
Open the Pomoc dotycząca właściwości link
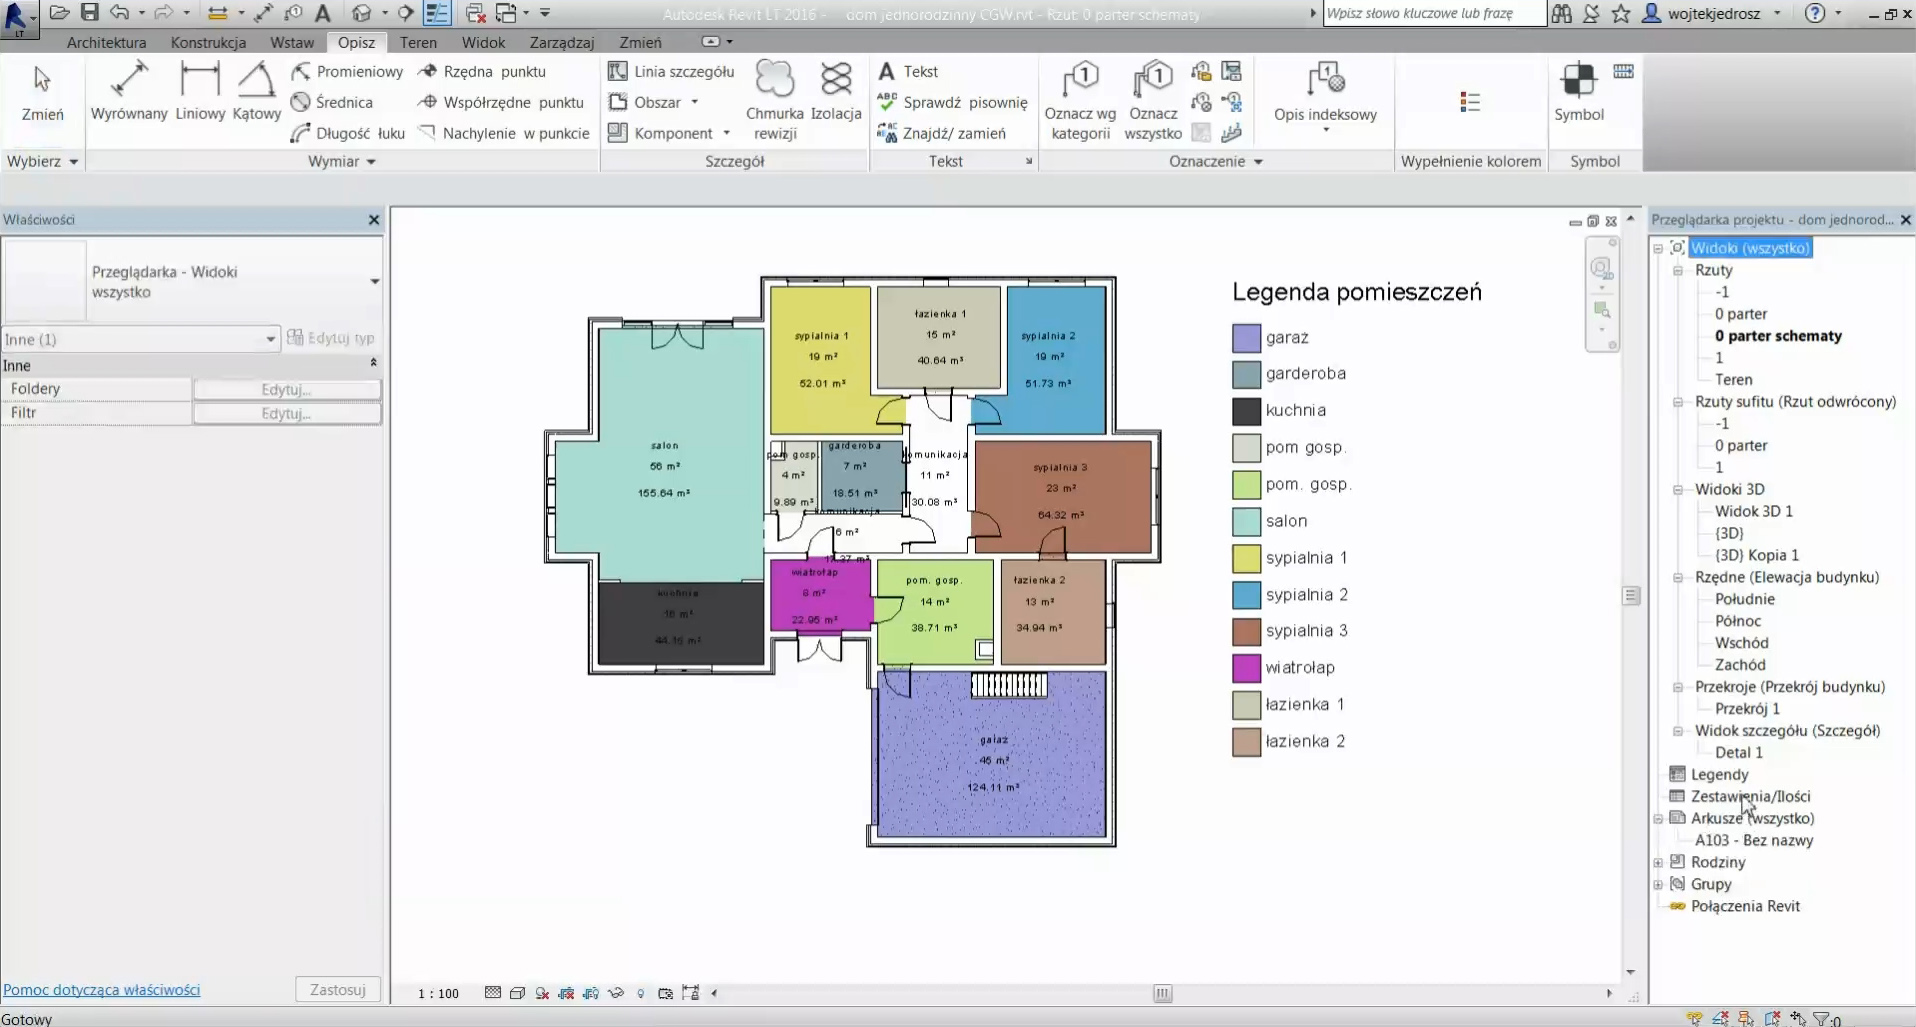point(101,990)
